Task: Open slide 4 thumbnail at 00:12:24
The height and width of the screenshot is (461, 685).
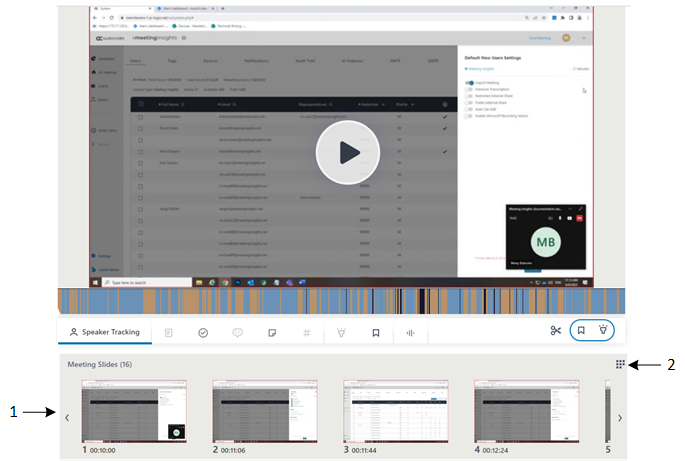Action: [516, 411]
